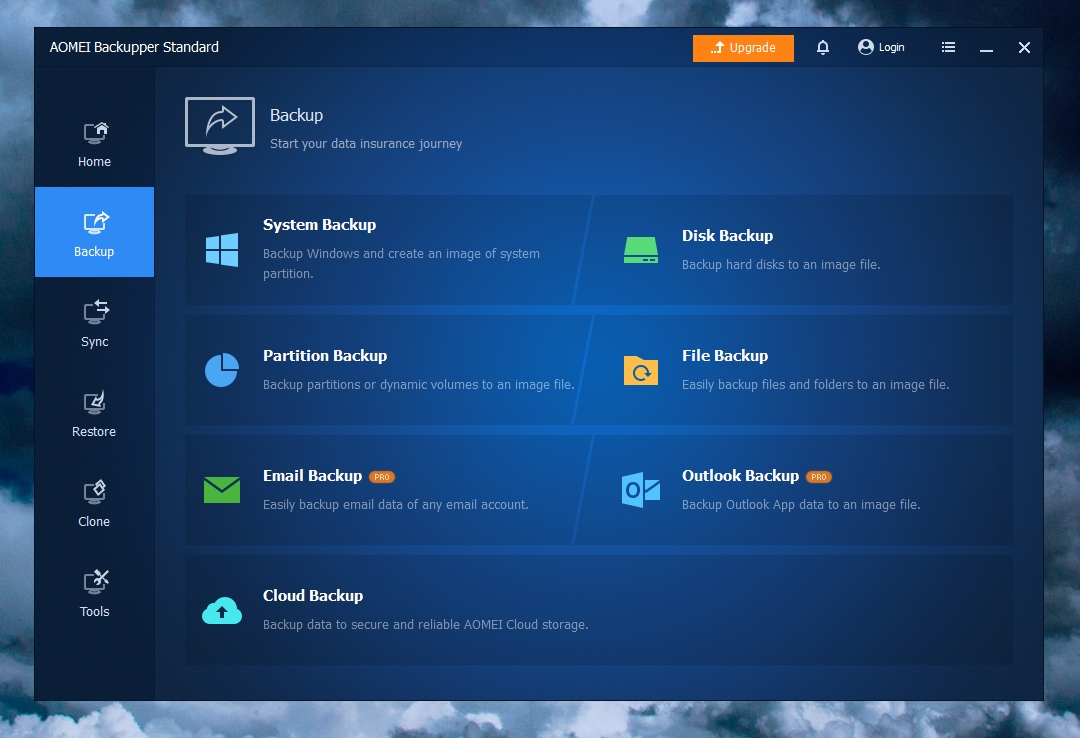The width and height of the screenshot is (1080, 738).
Task: Go to the Restore sidebar icon
Action: click(x=94, y=402)
